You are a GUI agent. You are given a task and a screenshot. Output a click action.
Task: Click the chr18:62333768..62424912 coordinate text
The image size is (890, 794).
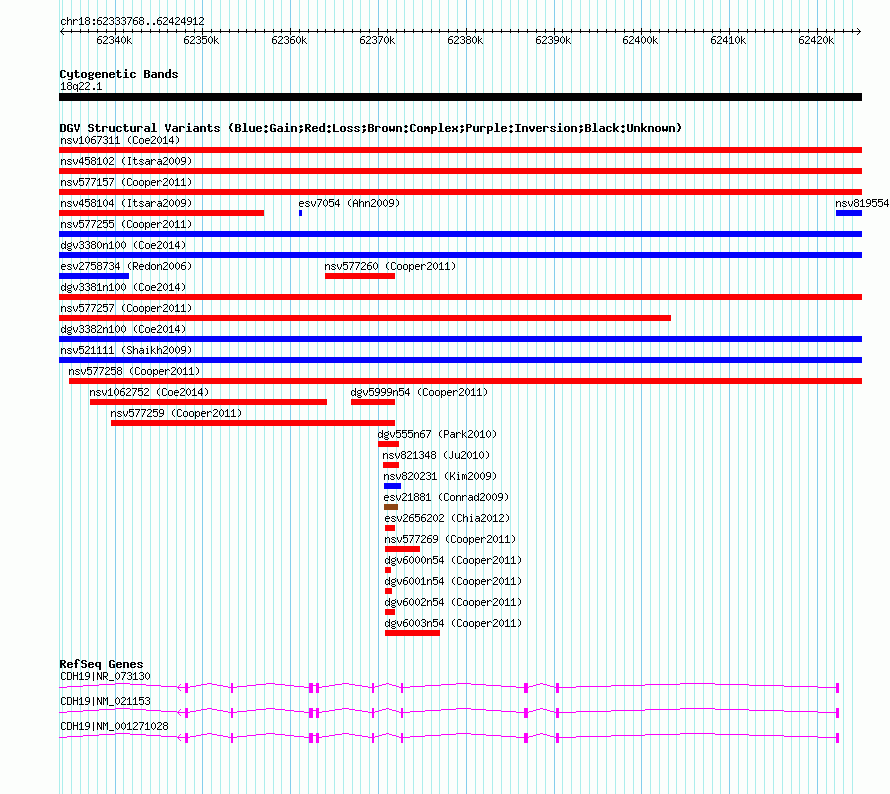[132, 22]
